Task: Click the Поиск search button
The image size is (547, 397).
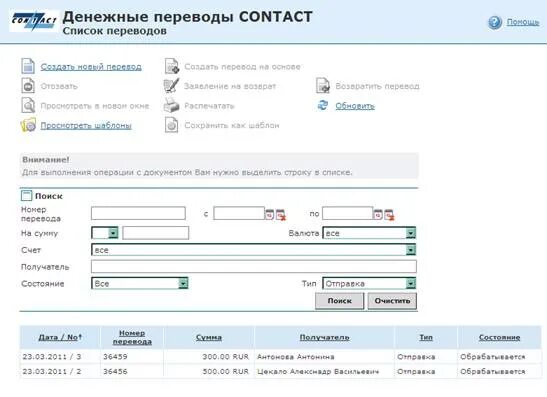Action: [x=339, y=301]
